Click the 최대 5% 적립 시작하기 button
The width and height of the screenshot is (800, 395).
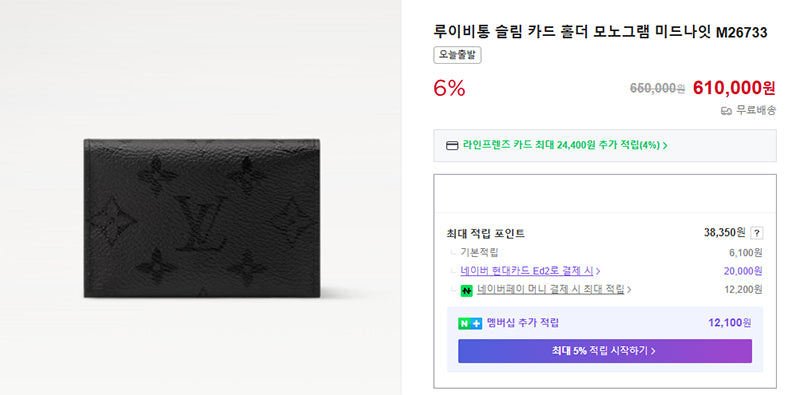click(605, 351)
